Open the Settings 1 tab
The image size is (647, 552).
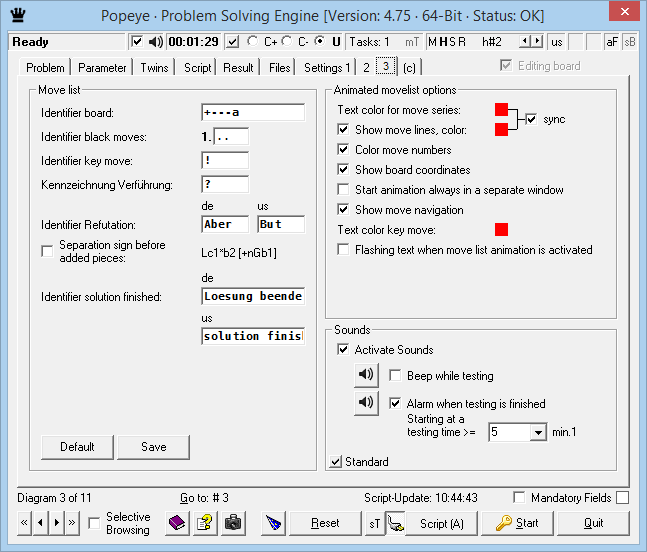(x=327, y=68)
